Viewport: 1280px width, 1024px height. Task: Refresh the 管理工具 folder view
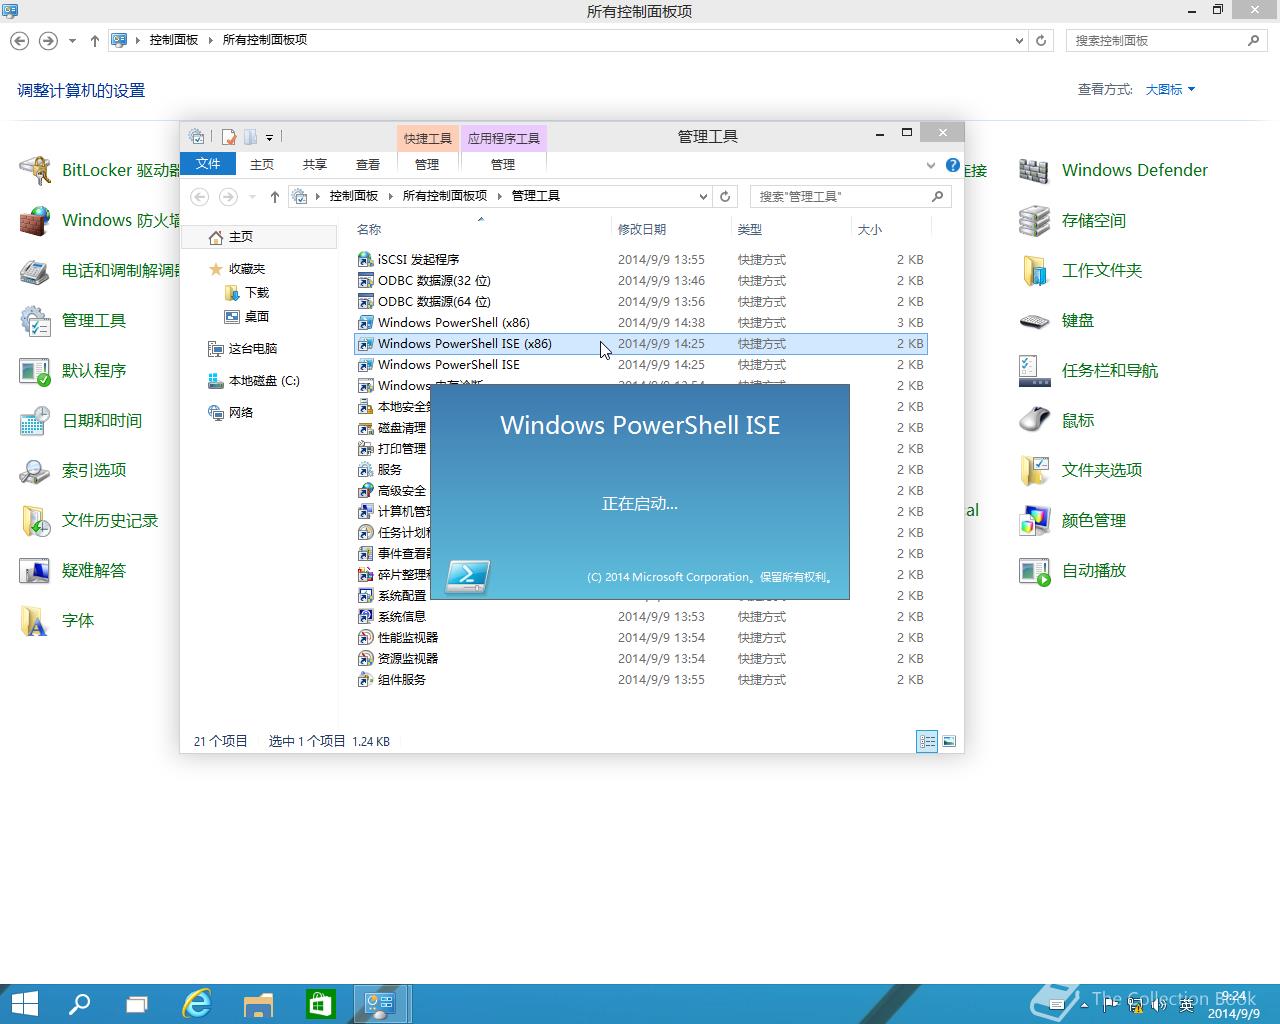(725, 196)
